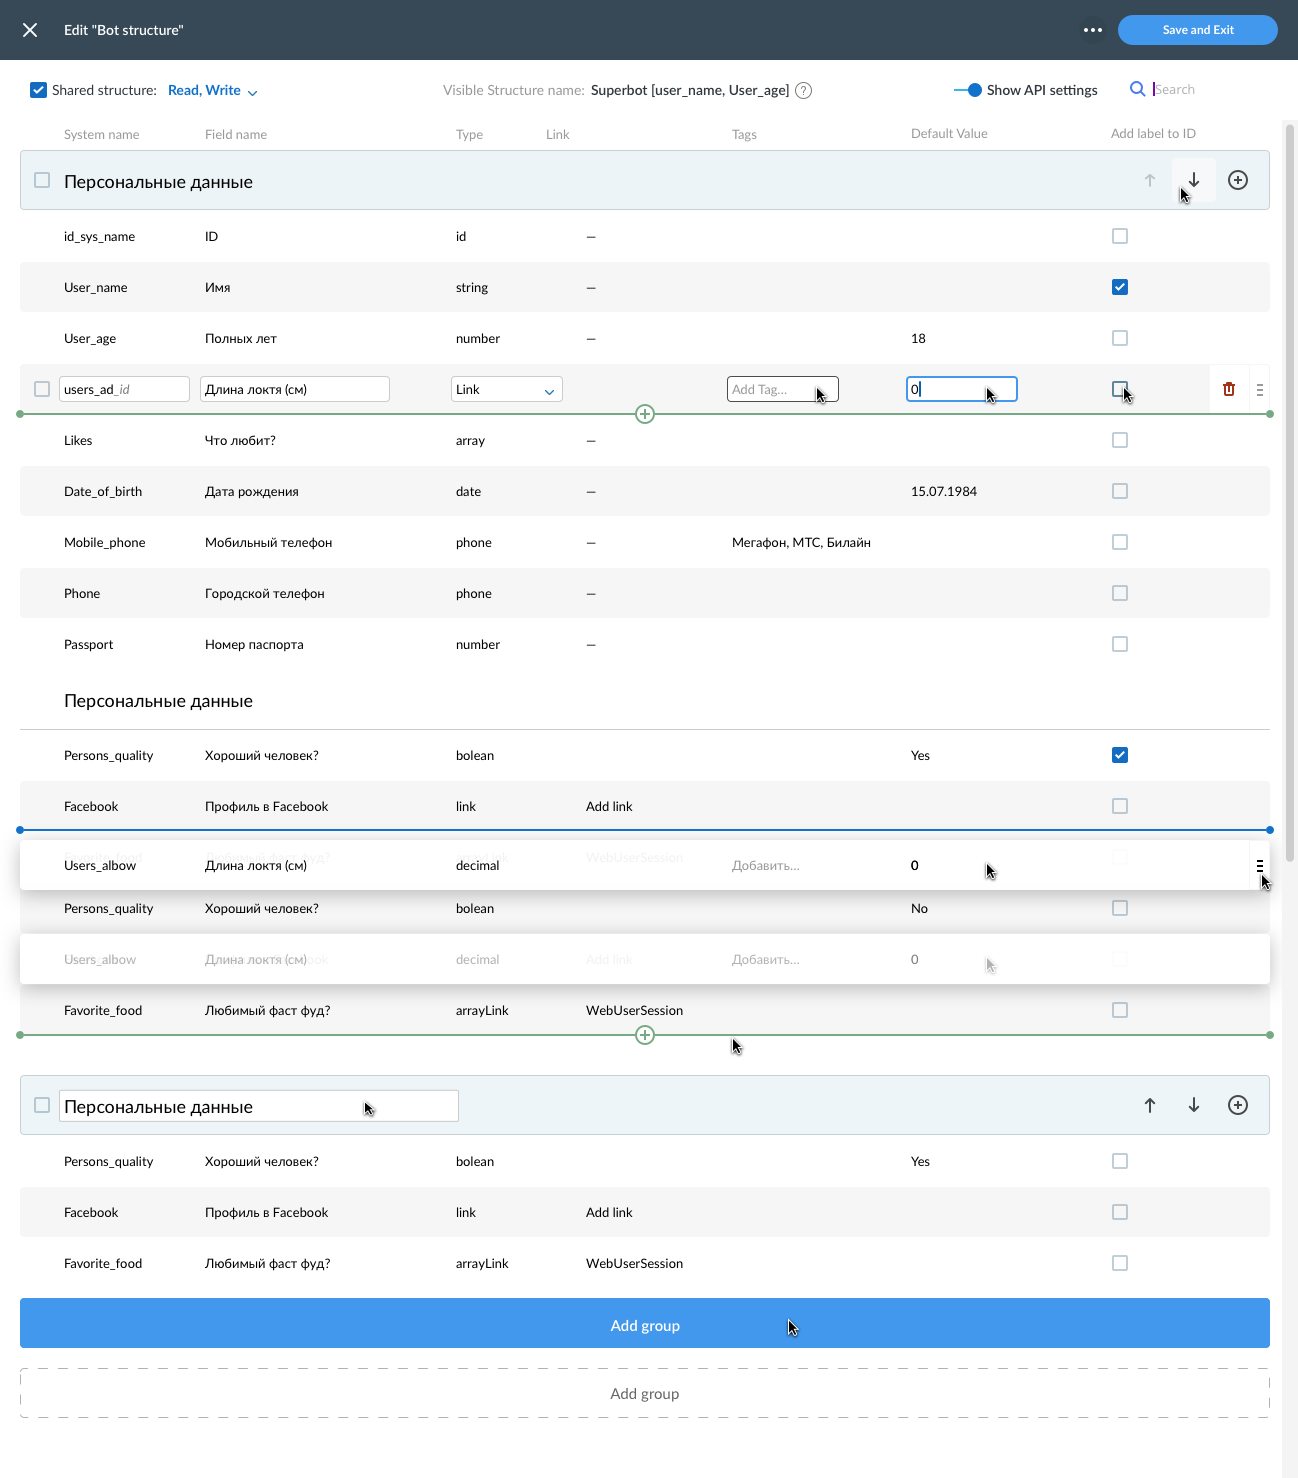Move first group down with arrow icon

pyautogui.click(x=1194, y=180)
